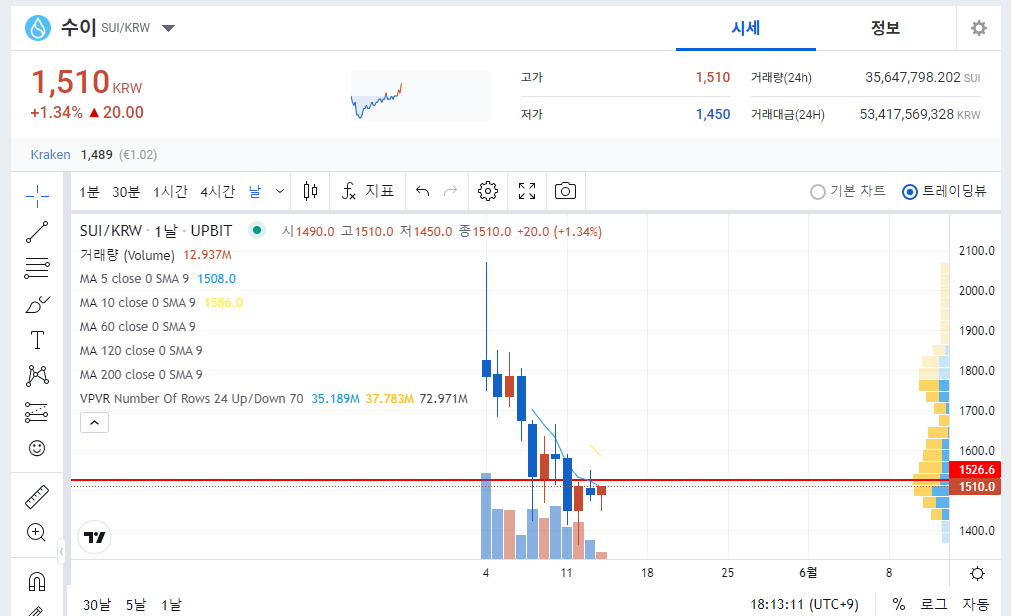Select the text annotation tool

point(37,340)
